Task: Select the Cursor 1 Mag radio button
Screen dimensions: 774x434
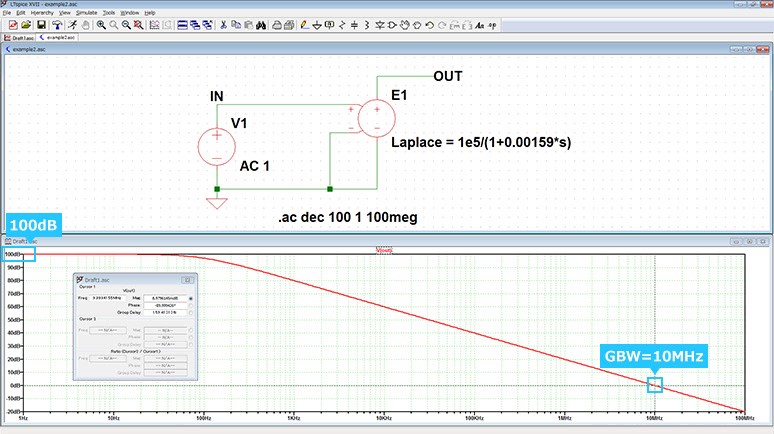Action: tap(191, 298)
